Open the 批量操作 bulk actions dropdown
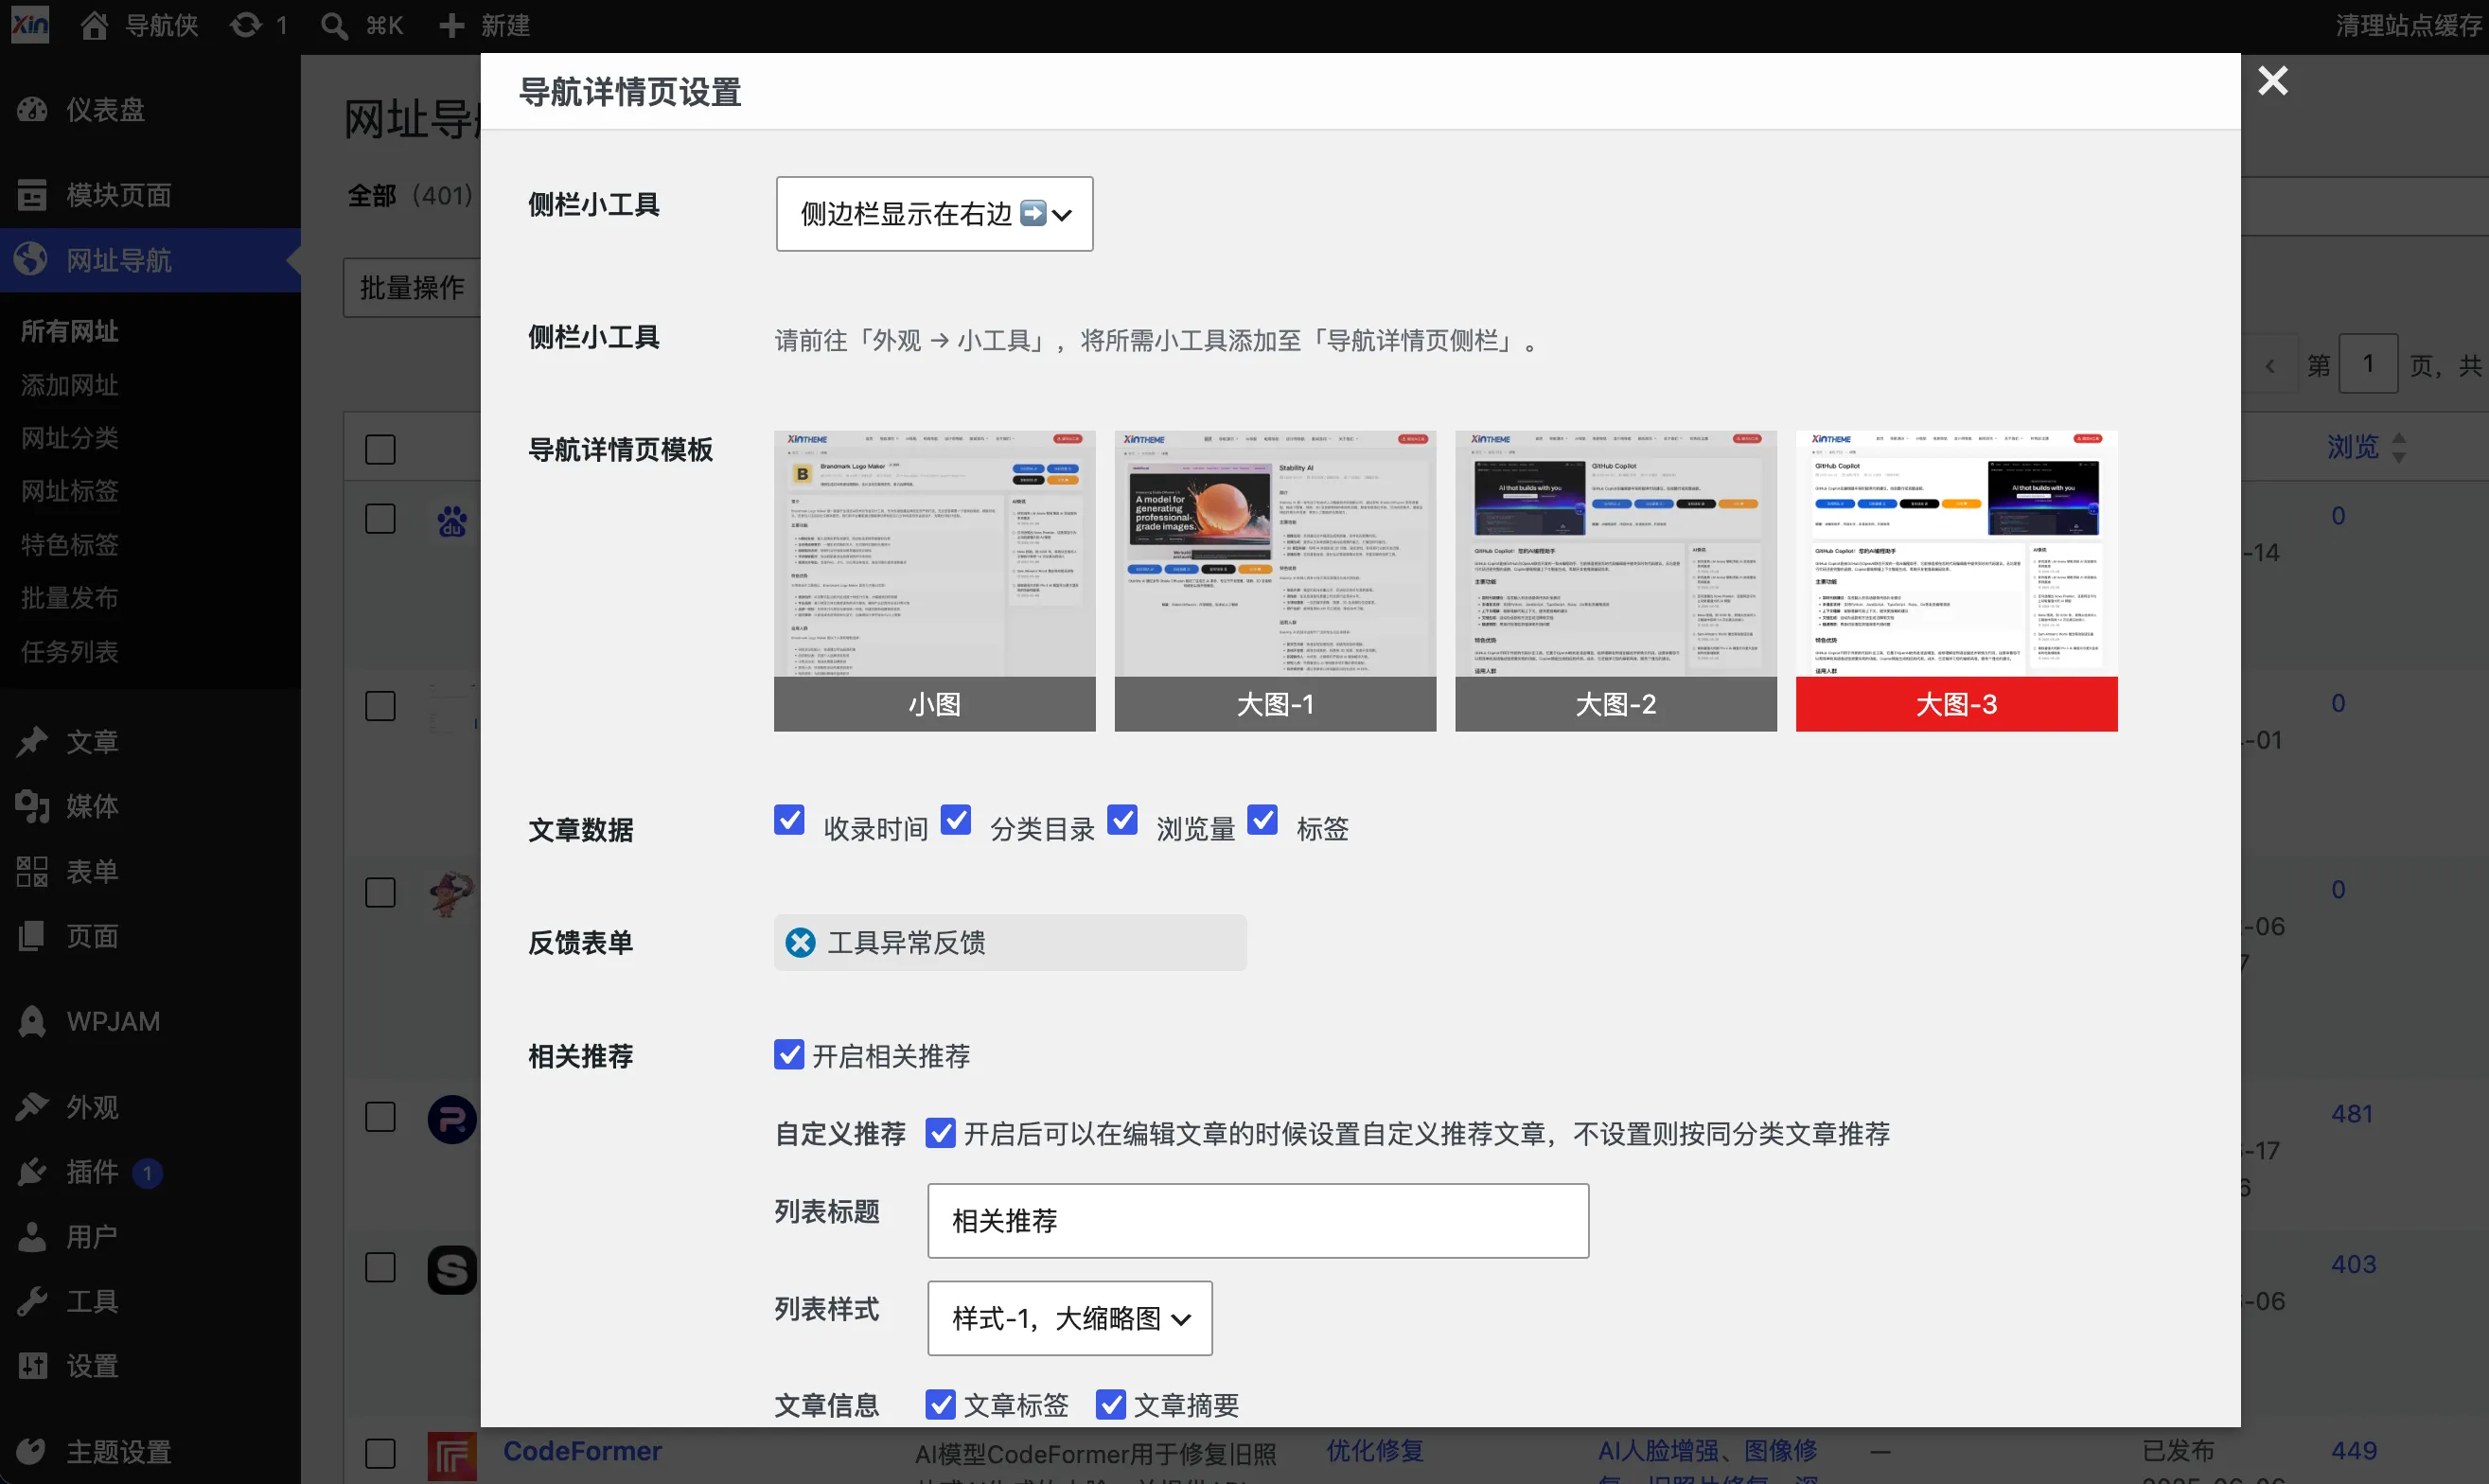 (412, 288)
